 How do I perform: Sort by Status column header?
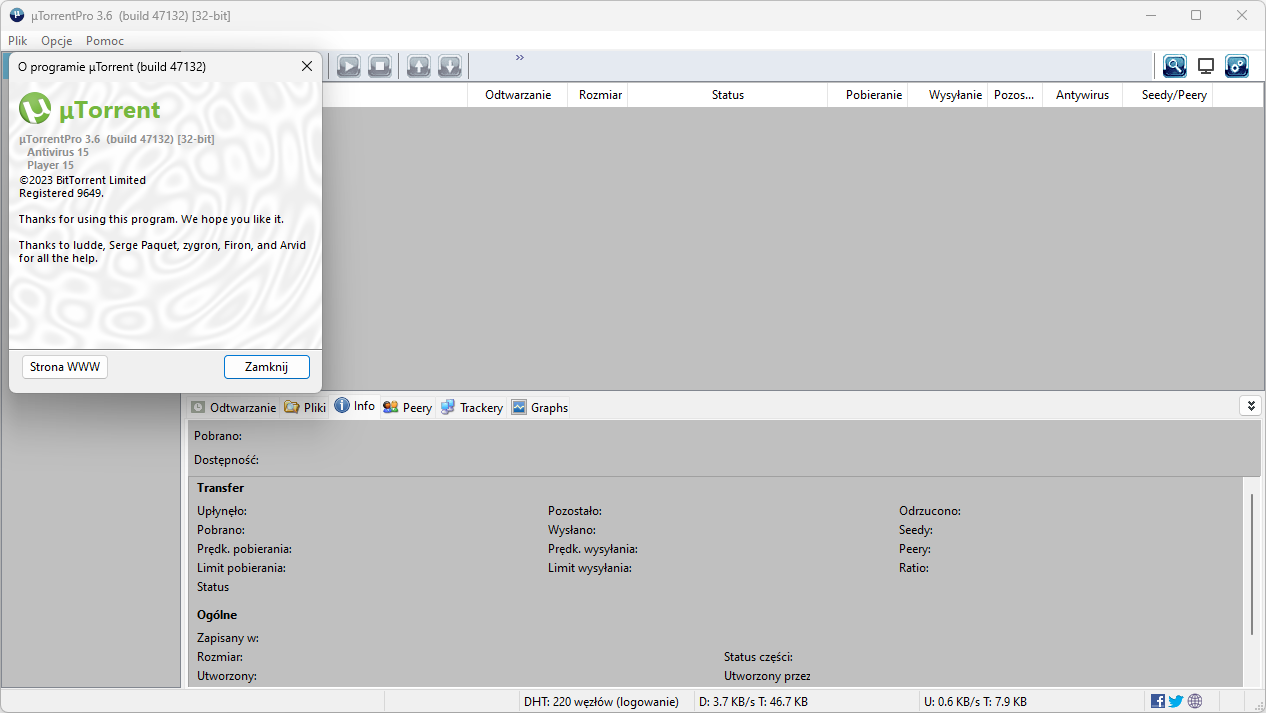tap(728, 95)
